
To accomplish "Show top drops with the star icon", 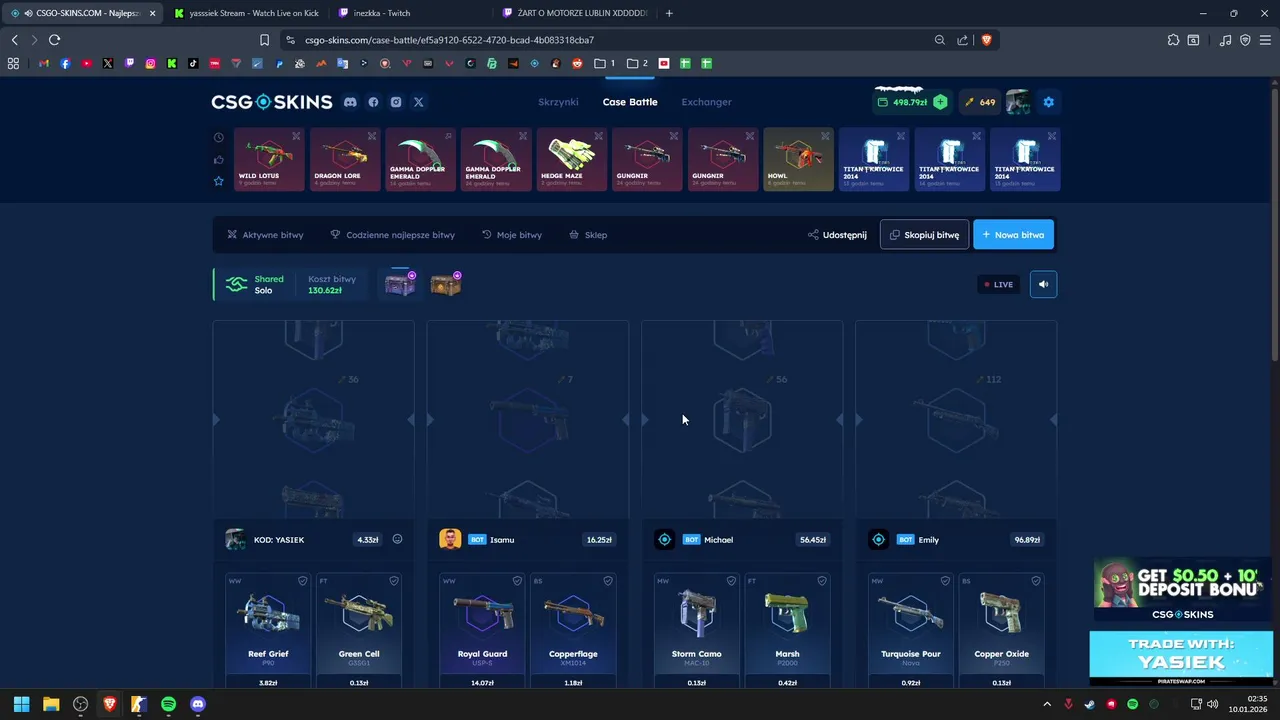I will click(218, 181).
